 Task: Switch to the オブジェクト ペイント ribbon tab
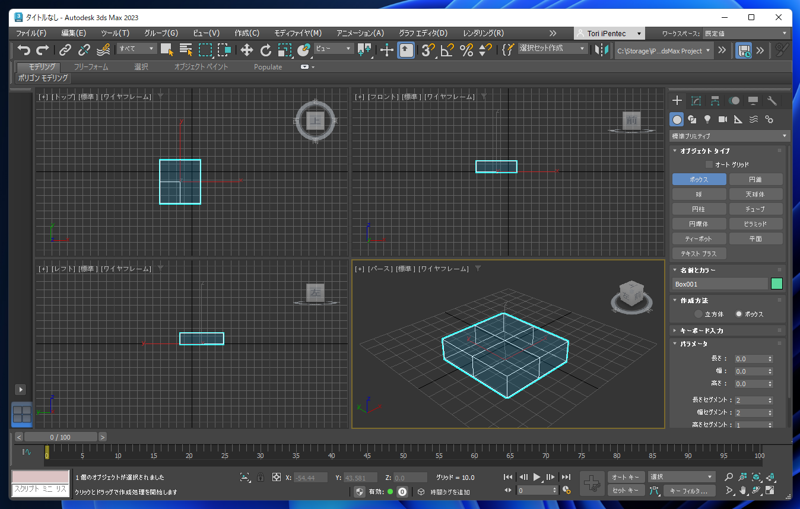tap(201, 67)
